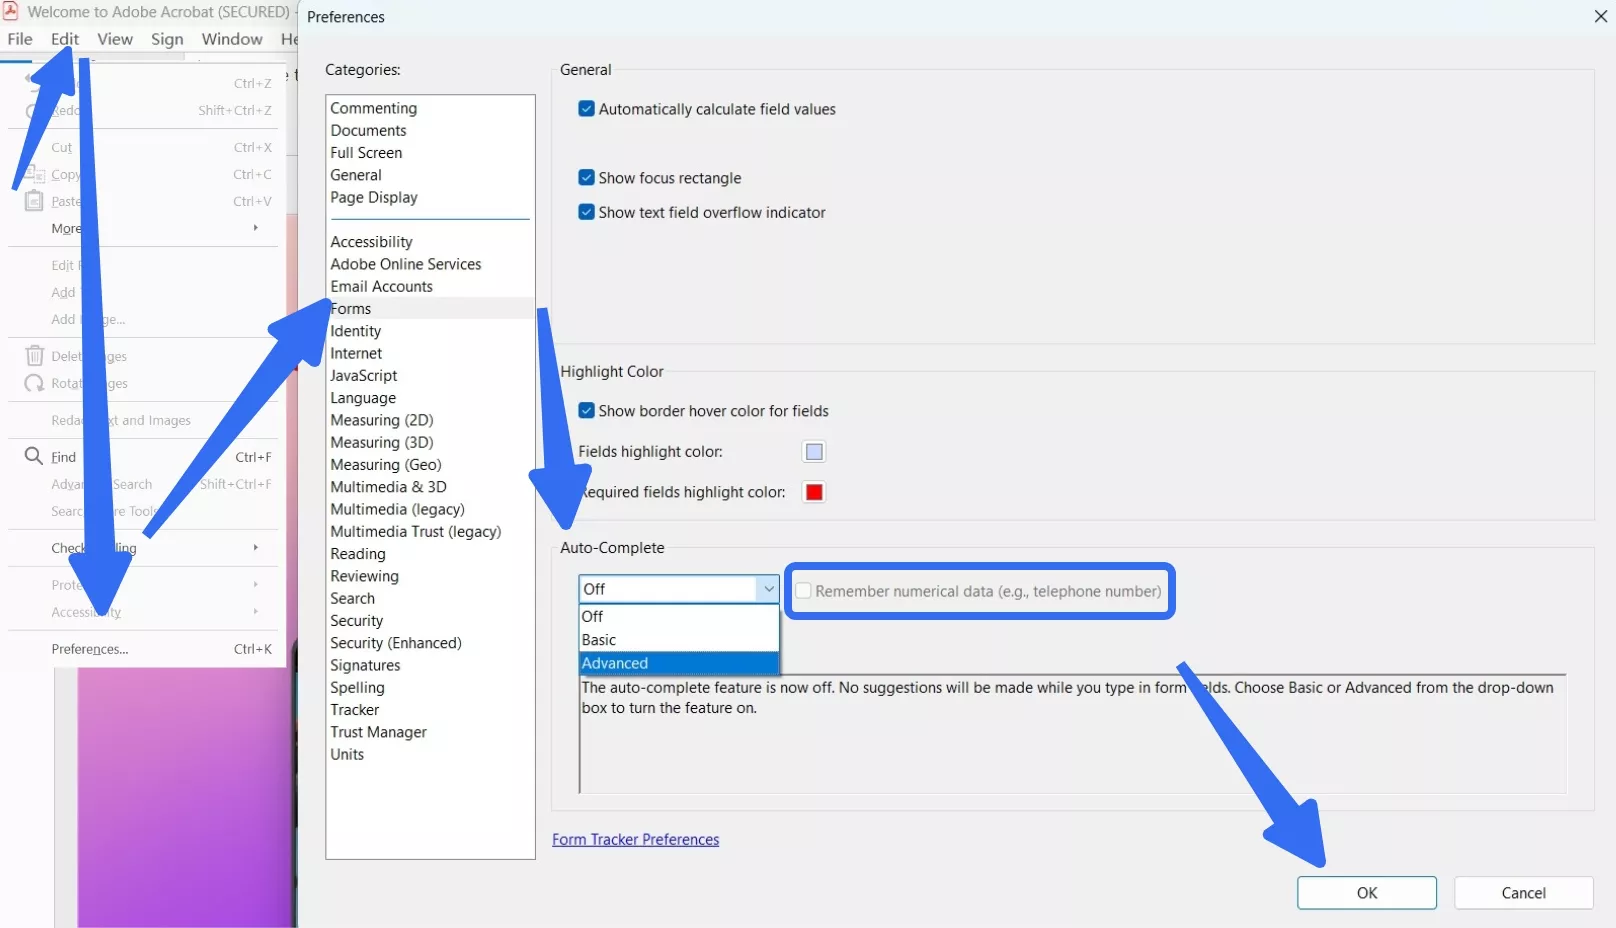Click the Rotate pages icon

[34, 383]
